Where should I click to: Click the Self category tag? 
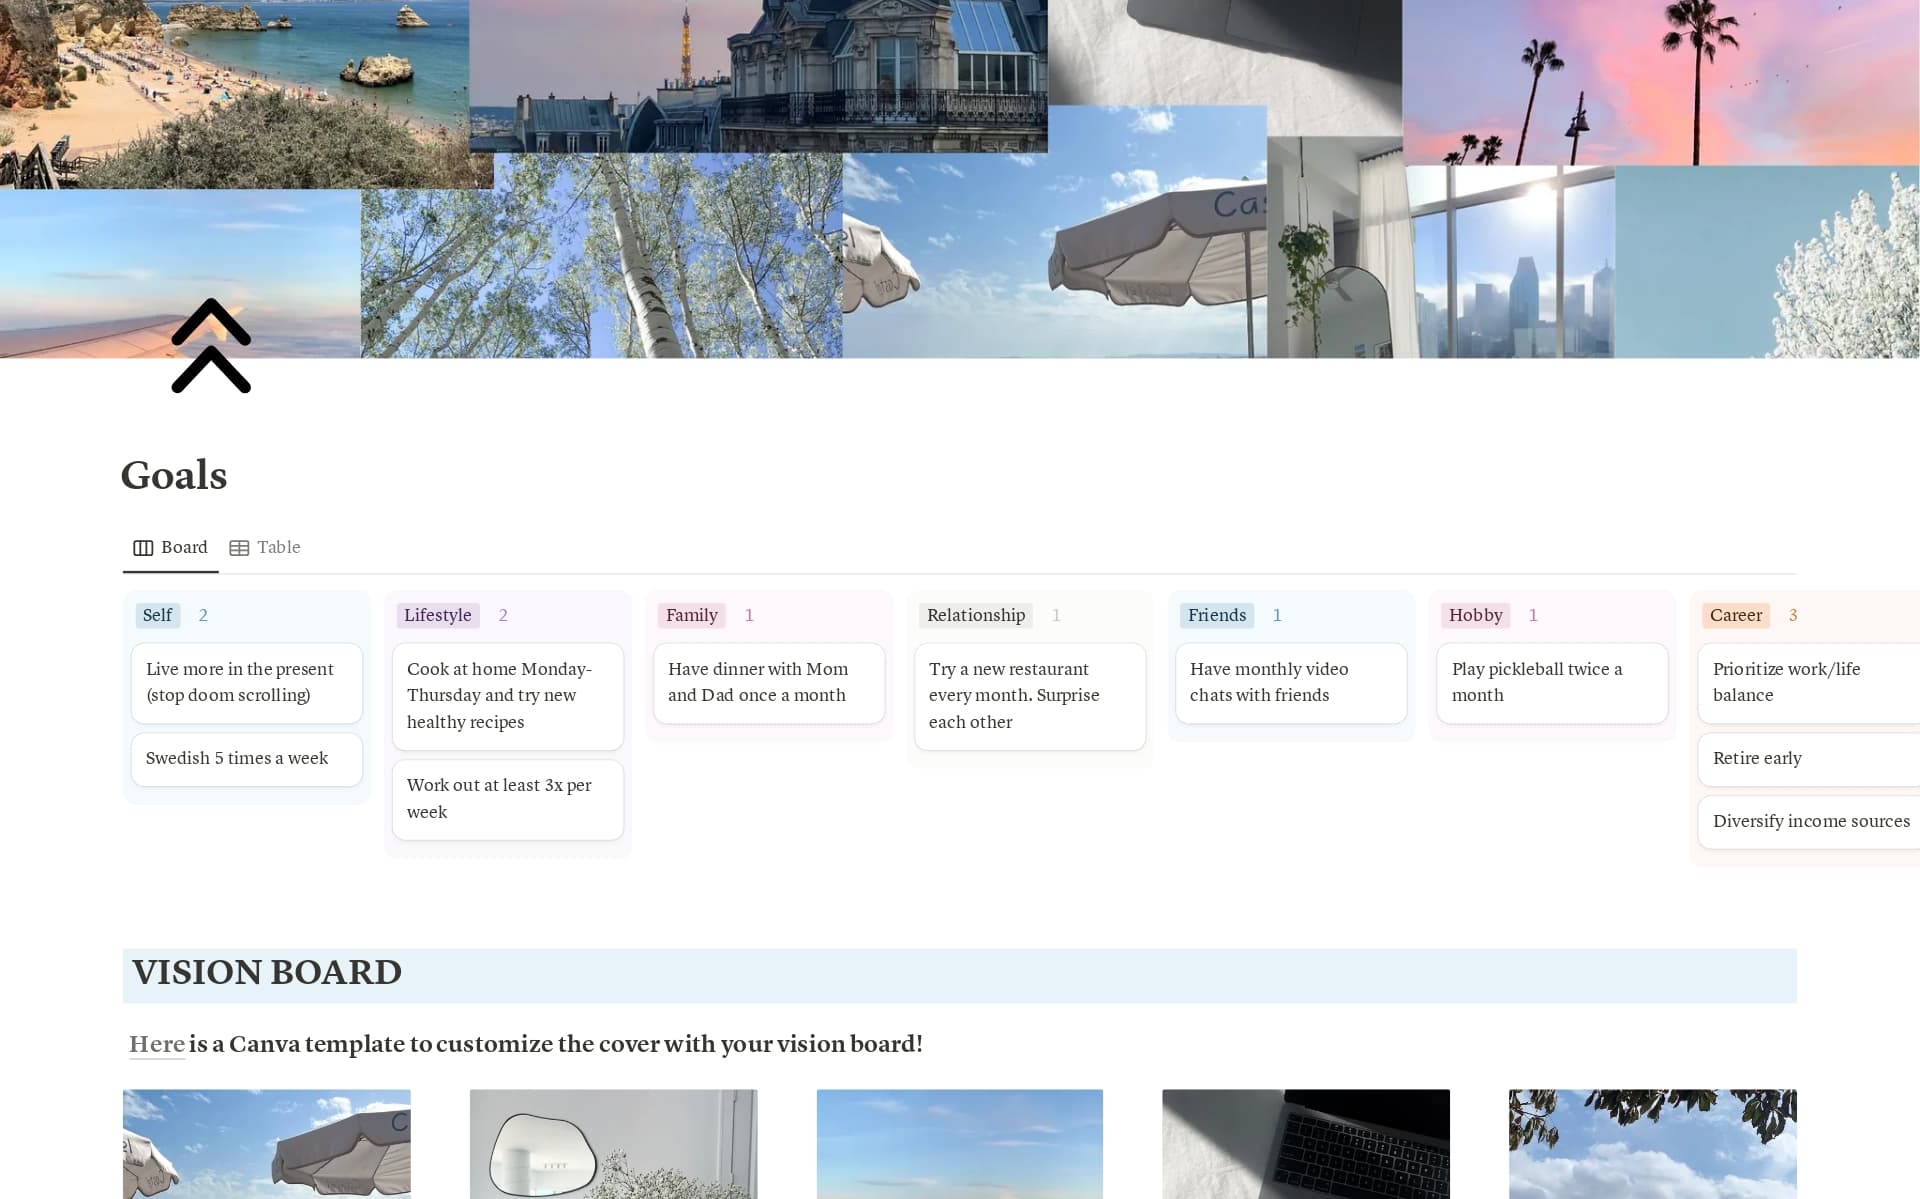point(157,615)
